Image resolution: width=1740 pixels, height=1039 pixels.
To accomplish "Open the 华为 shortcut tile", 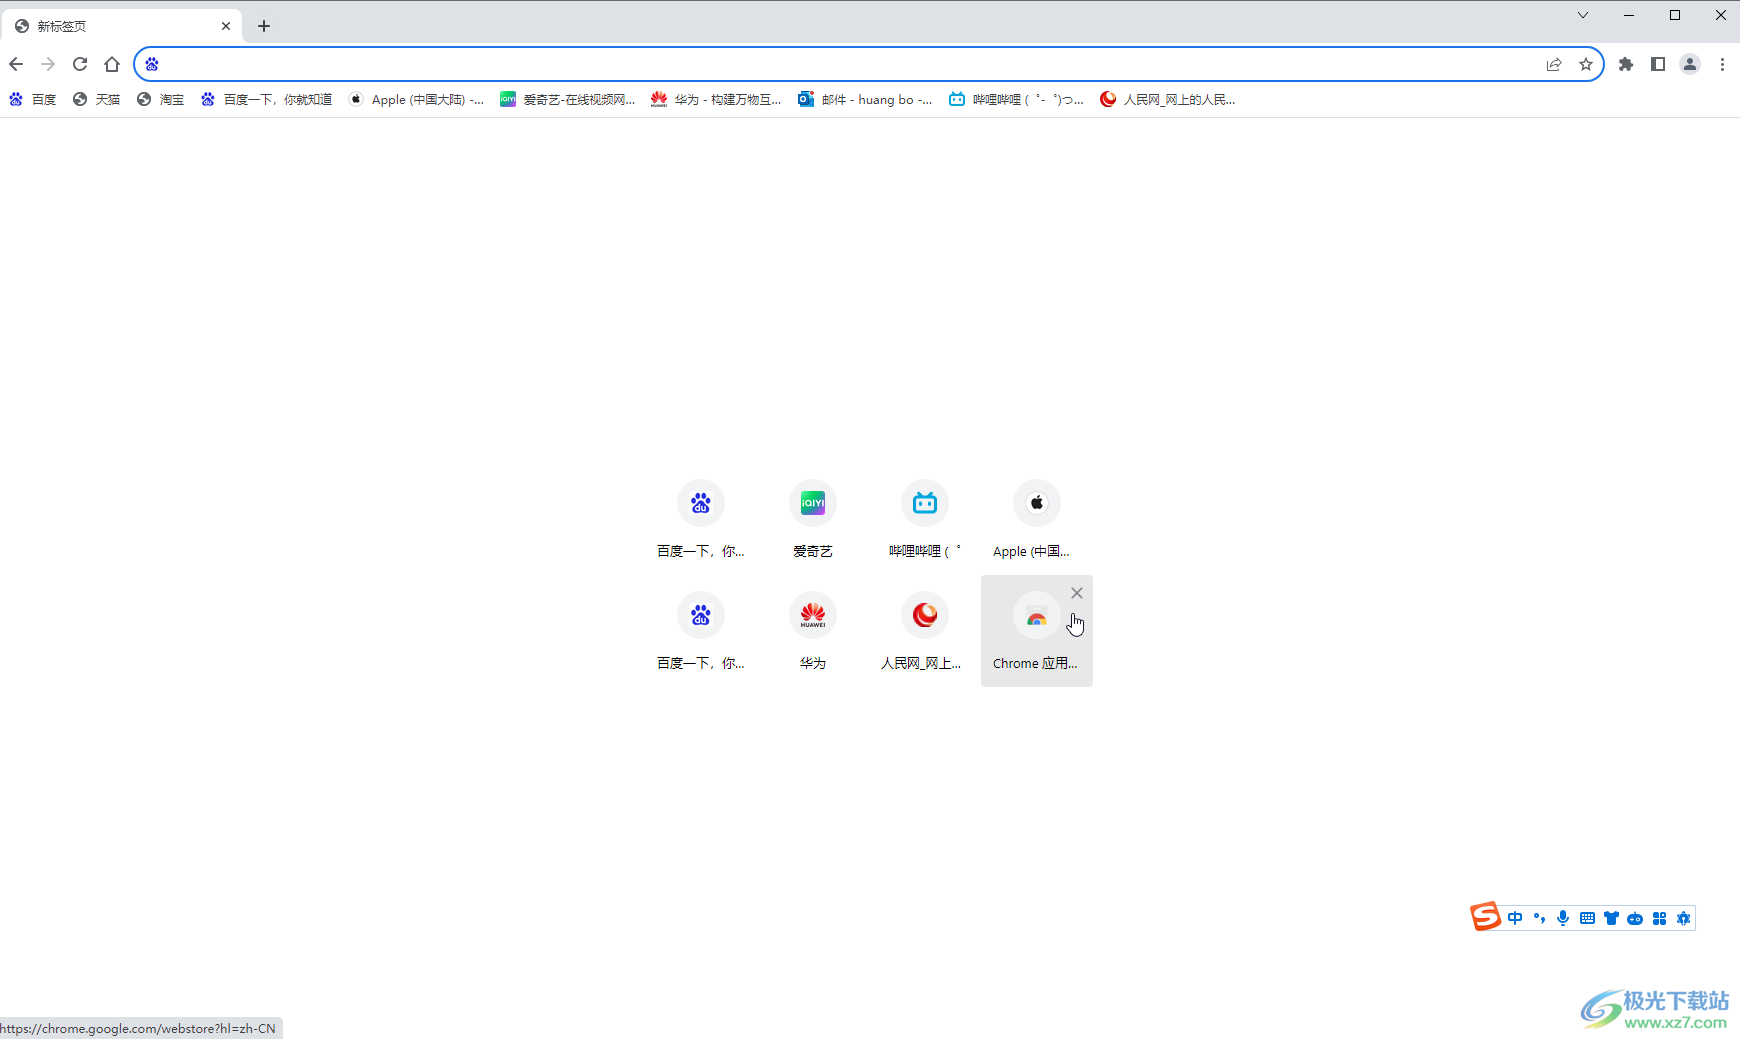I will [813, 631].
